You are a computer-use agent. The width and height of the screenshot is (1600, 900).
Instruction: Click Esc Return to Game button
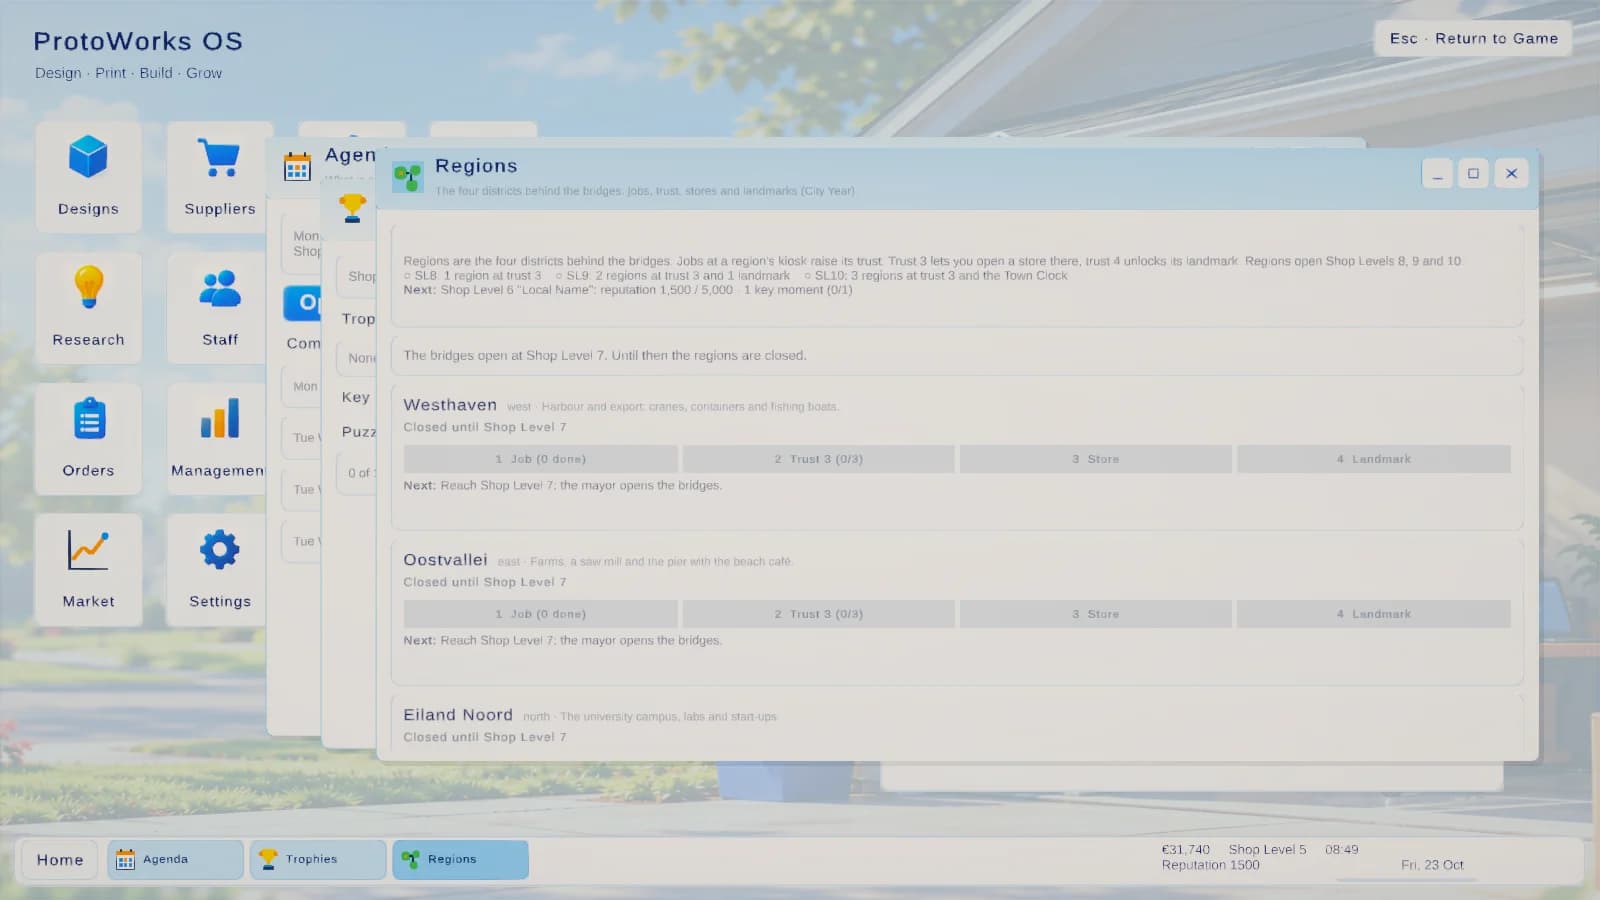pos(1473,38)
